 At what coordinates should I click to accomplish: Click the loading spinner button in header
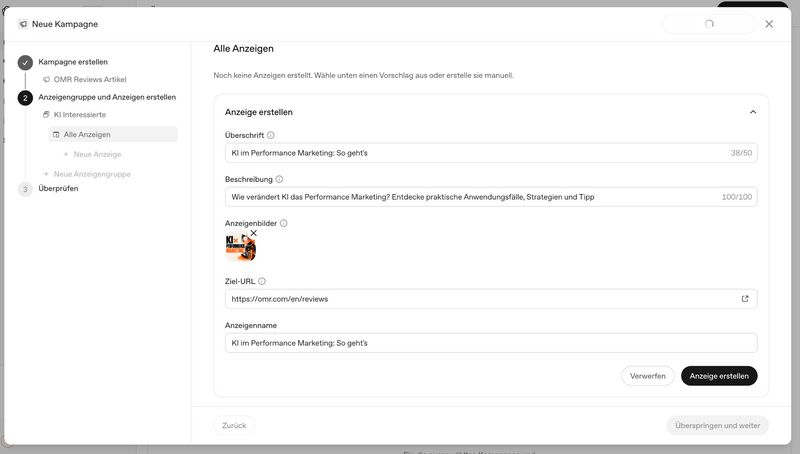[x=709, y=24]
